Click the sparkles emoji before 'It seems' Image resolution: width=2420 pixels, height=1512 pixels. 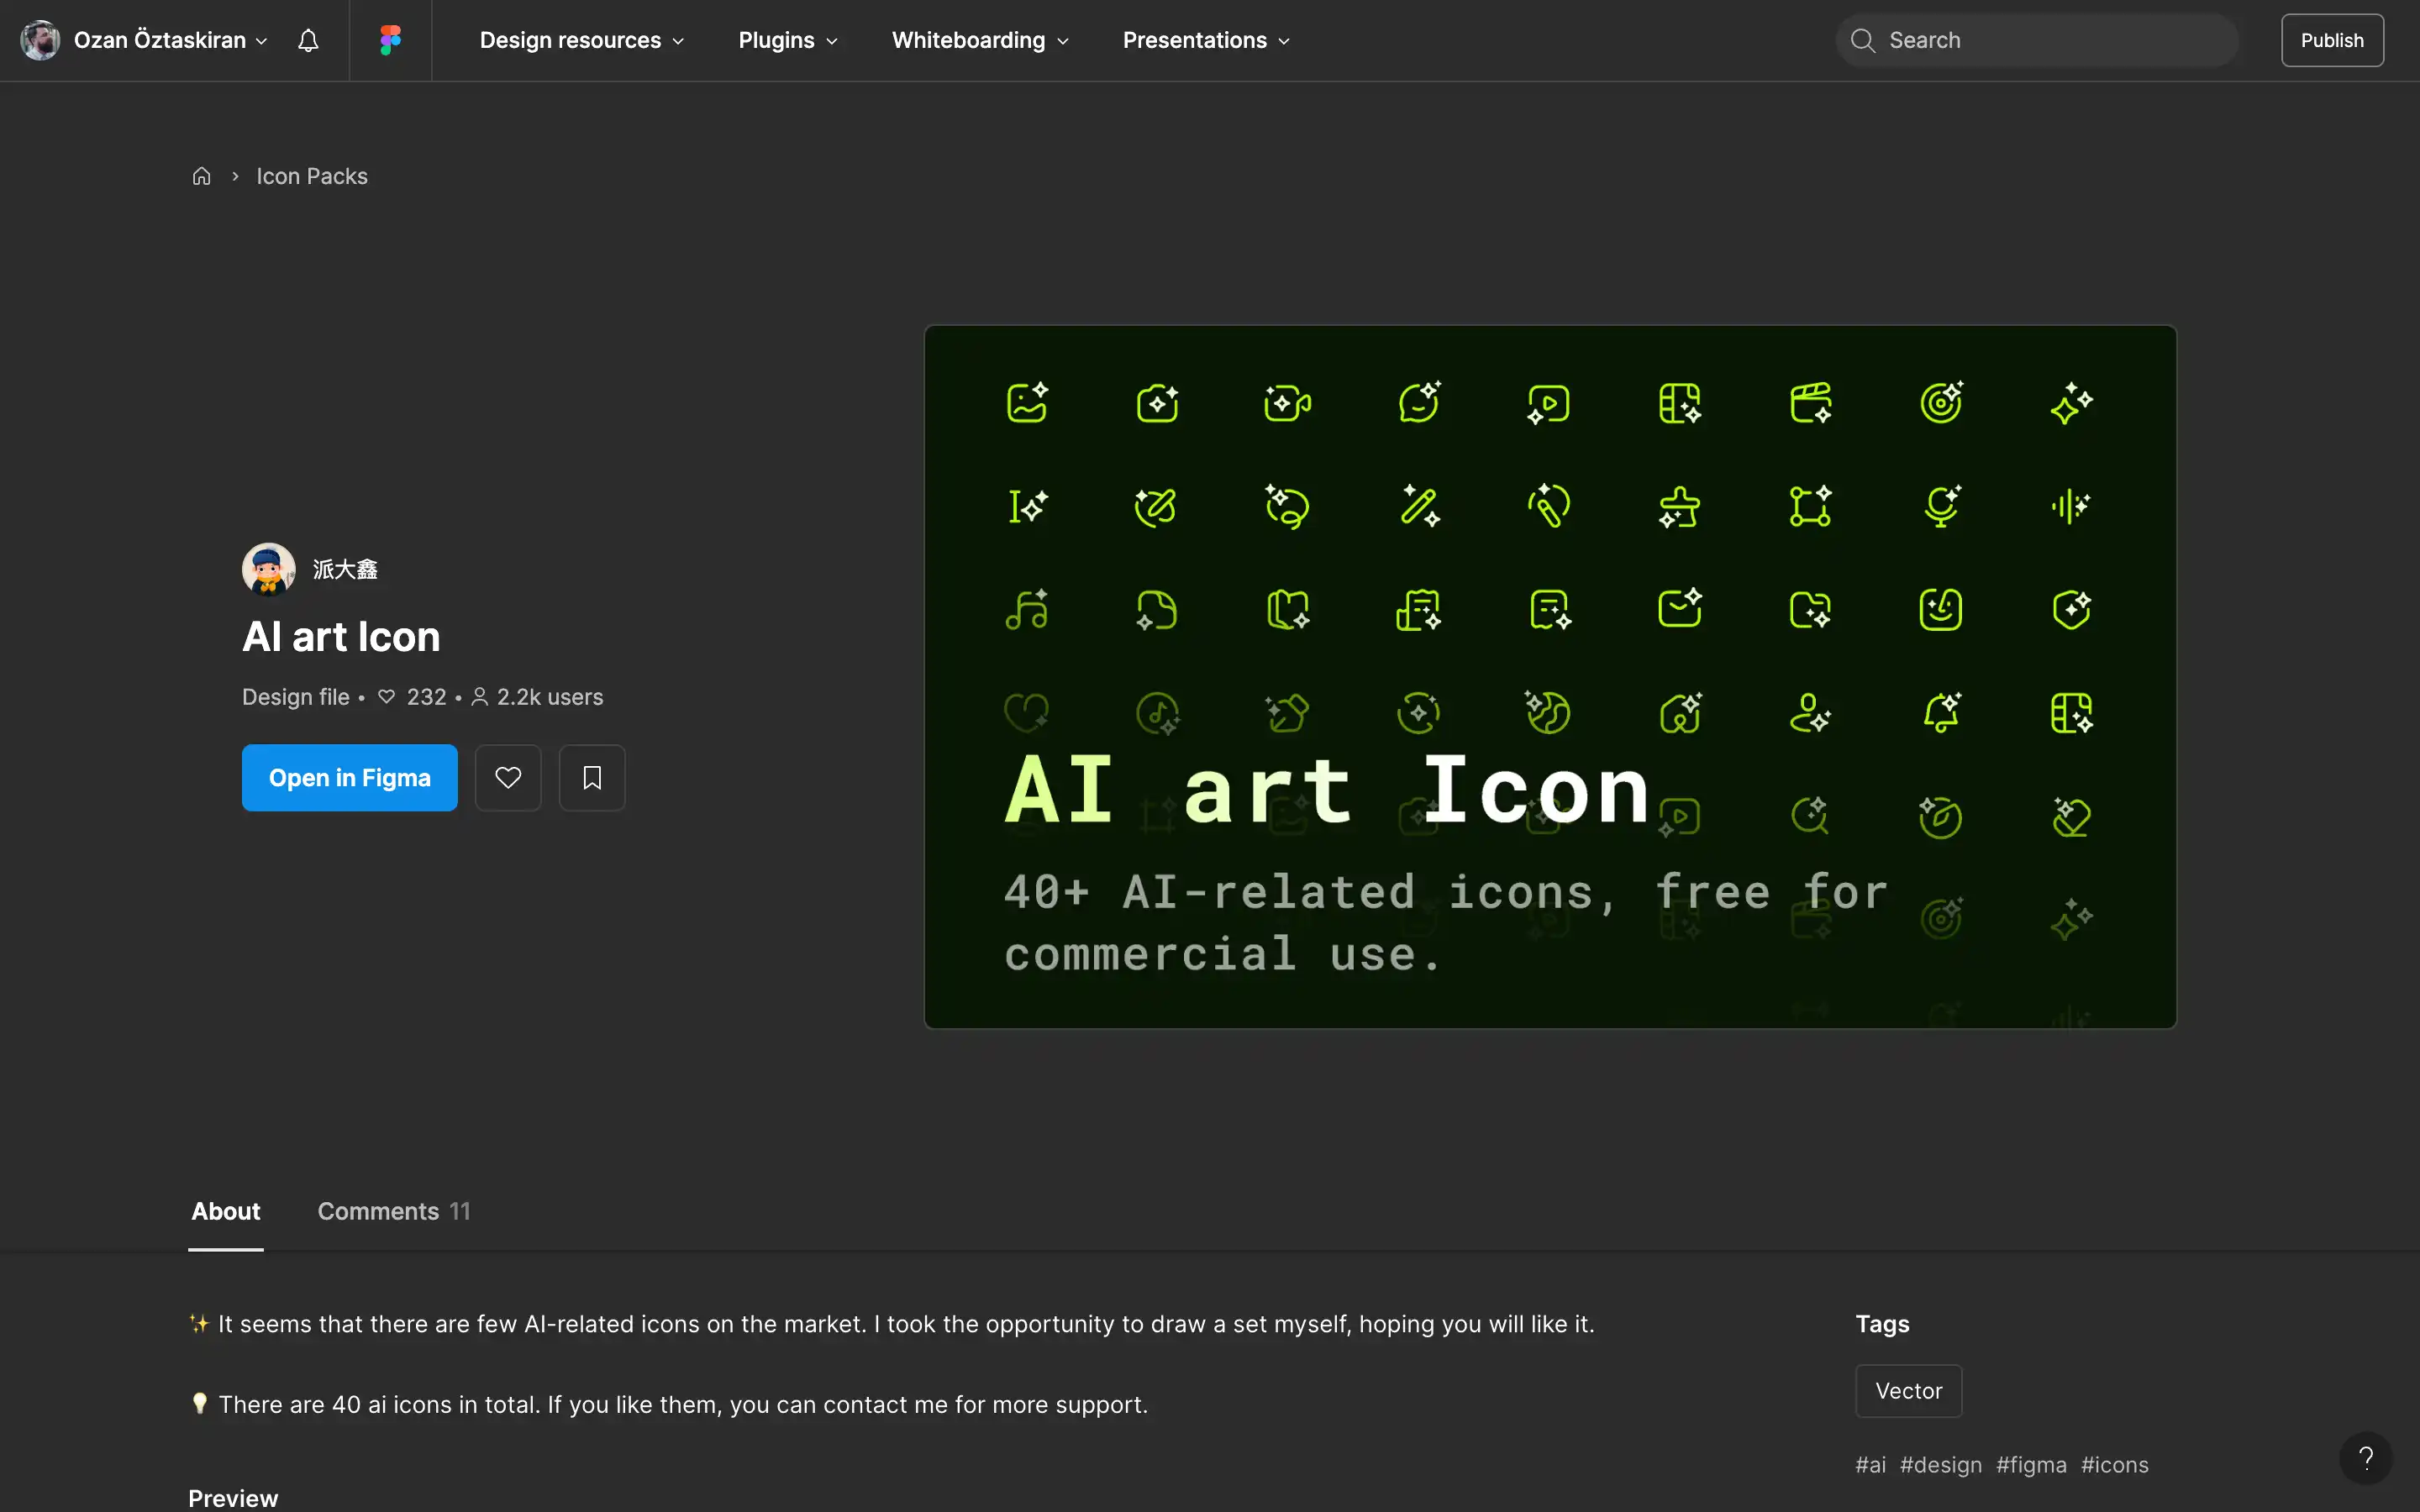pos(199,1324)
